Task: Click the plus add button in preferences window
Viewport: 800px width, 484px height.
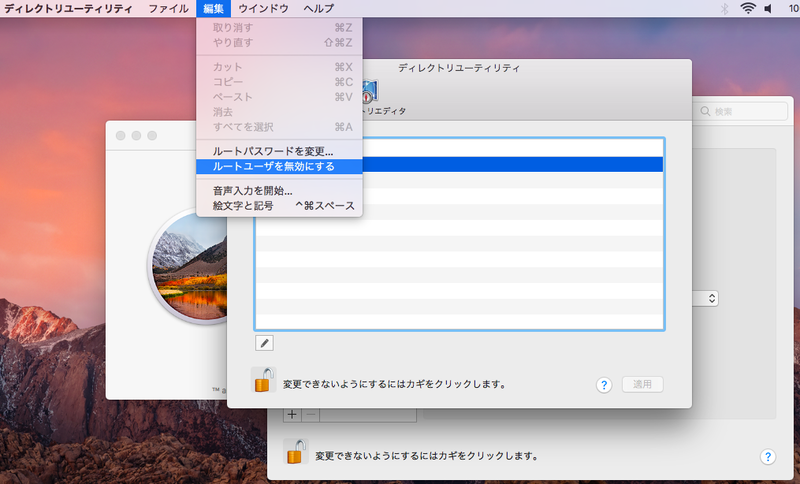Action: (292, 414)
